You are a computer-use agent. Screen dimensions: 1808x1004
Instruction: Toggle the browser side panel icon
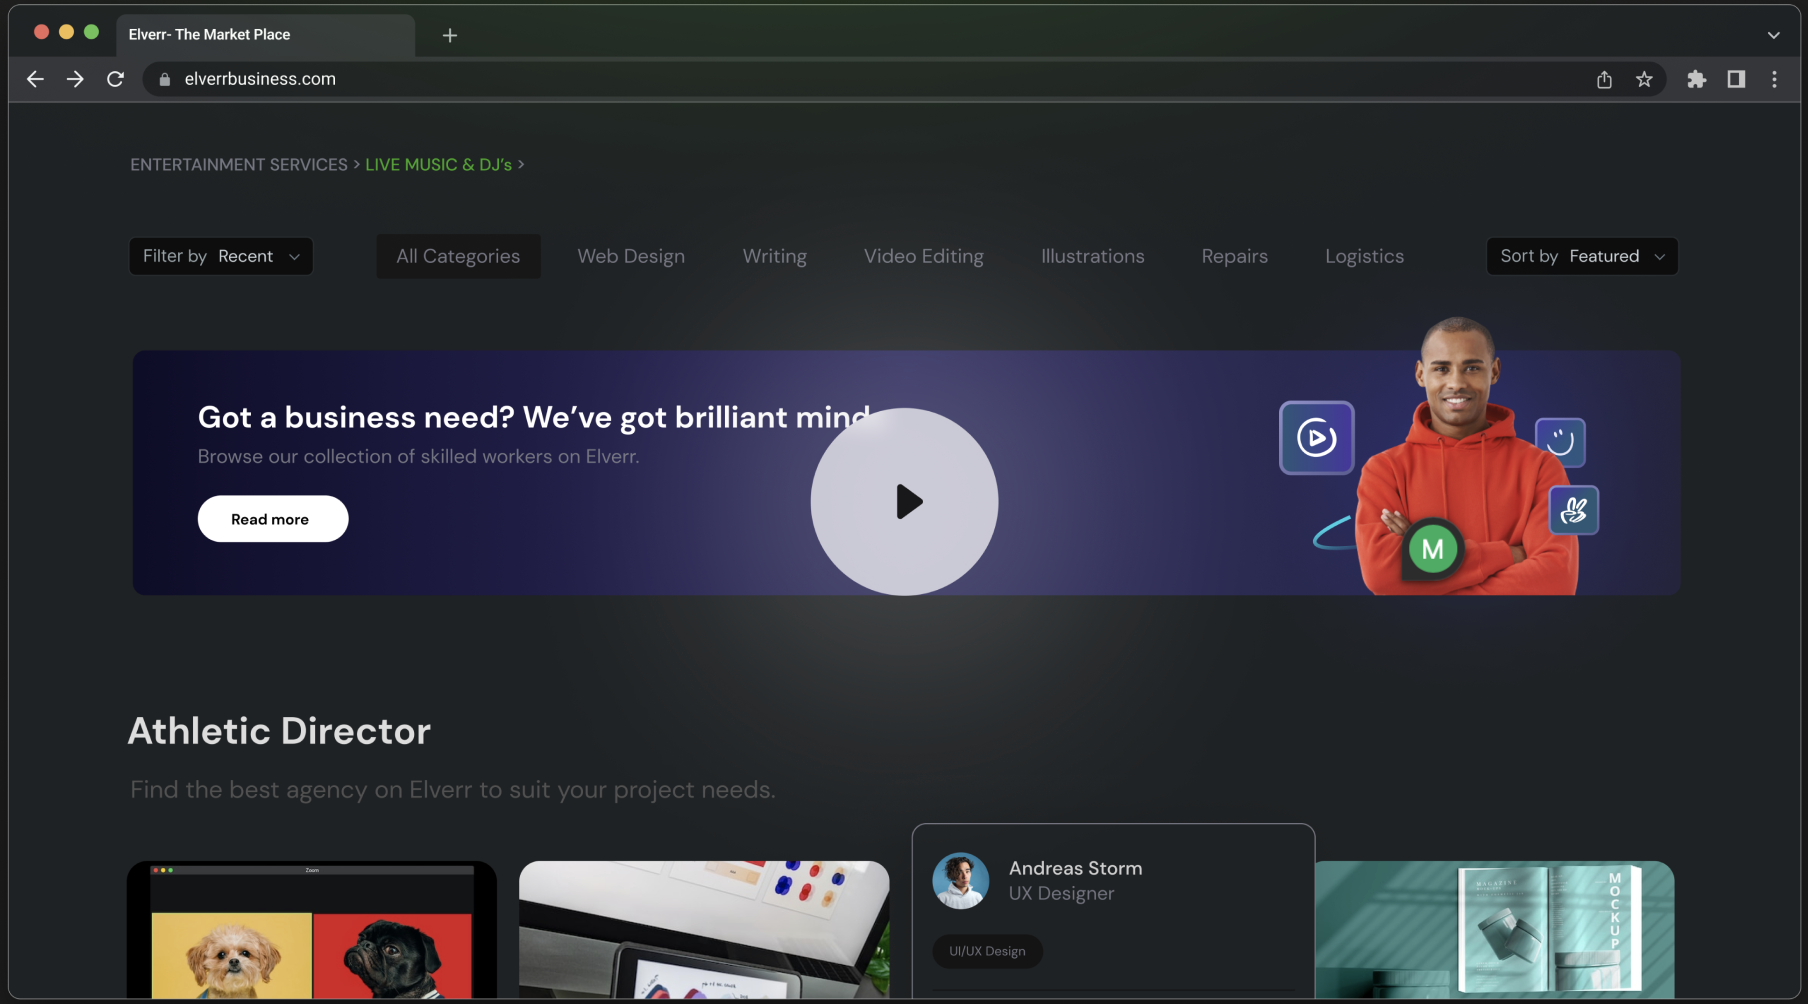pos(1736,79)
